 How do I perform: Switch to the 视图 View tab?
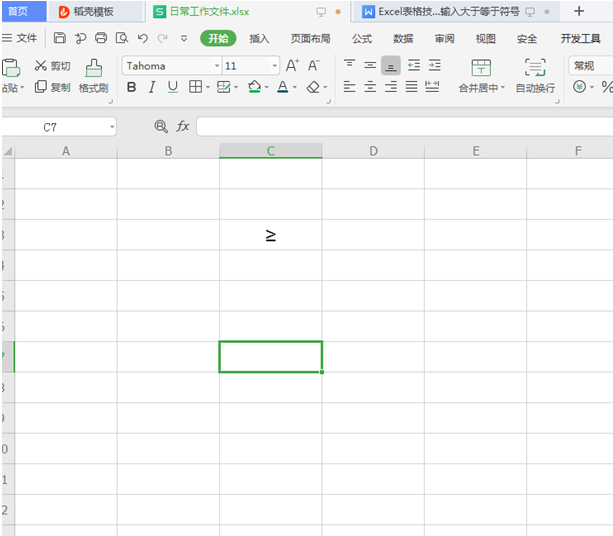tap(486, 38)
